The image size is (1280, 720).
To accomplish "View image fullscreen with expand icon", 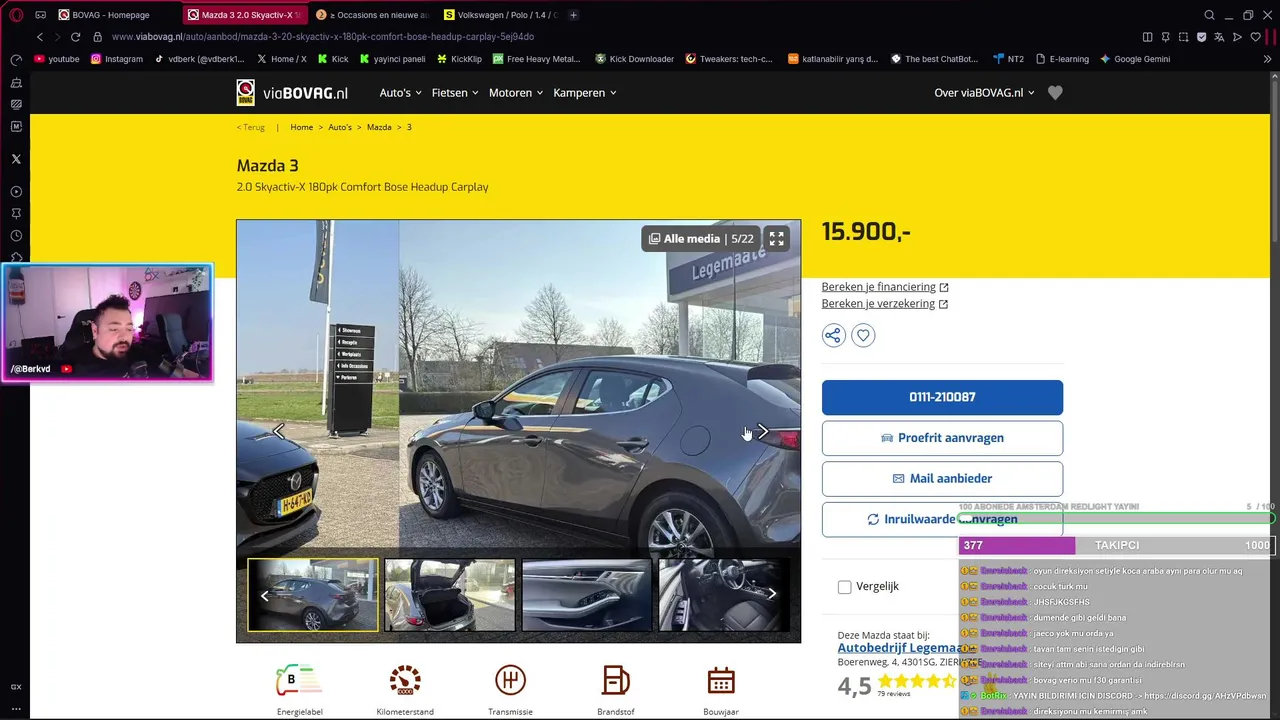I will (x=776, y=239).
